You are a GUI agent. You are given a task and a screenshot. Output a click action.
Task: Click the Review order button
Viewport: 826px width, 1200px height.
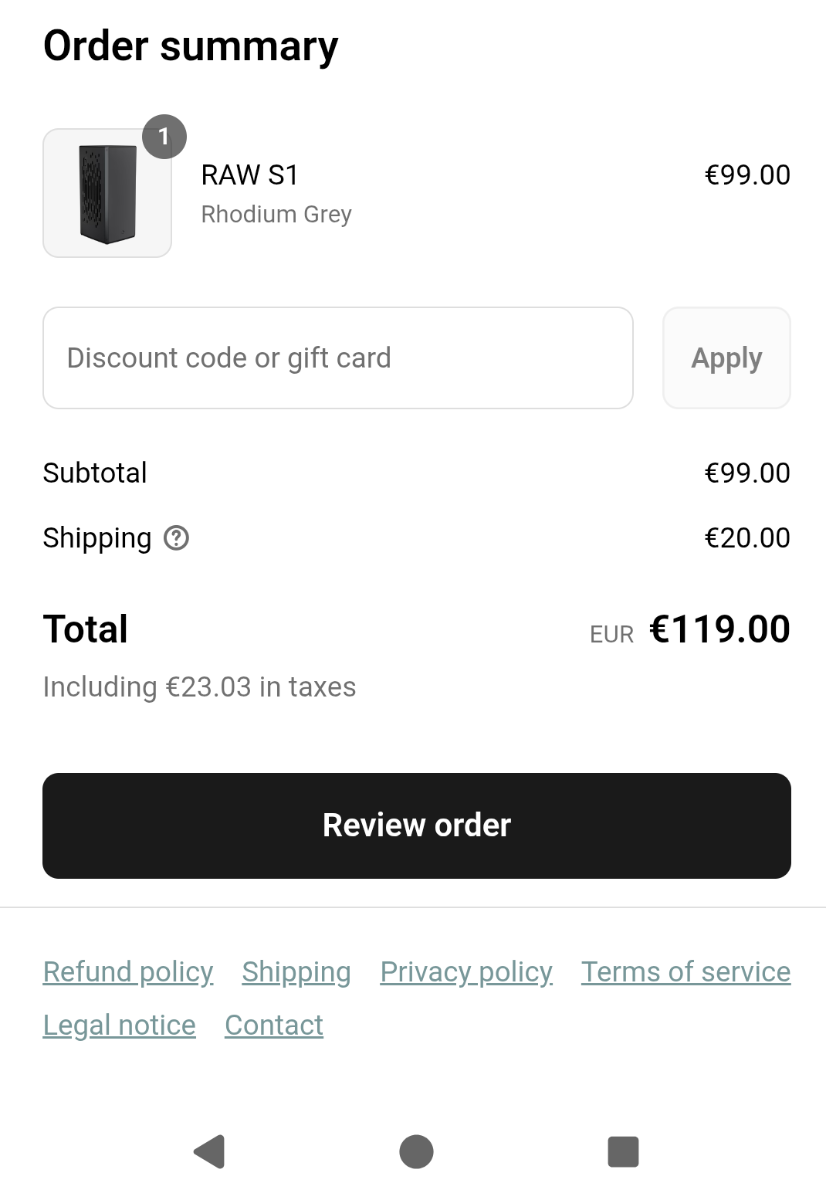coord(416,826)
